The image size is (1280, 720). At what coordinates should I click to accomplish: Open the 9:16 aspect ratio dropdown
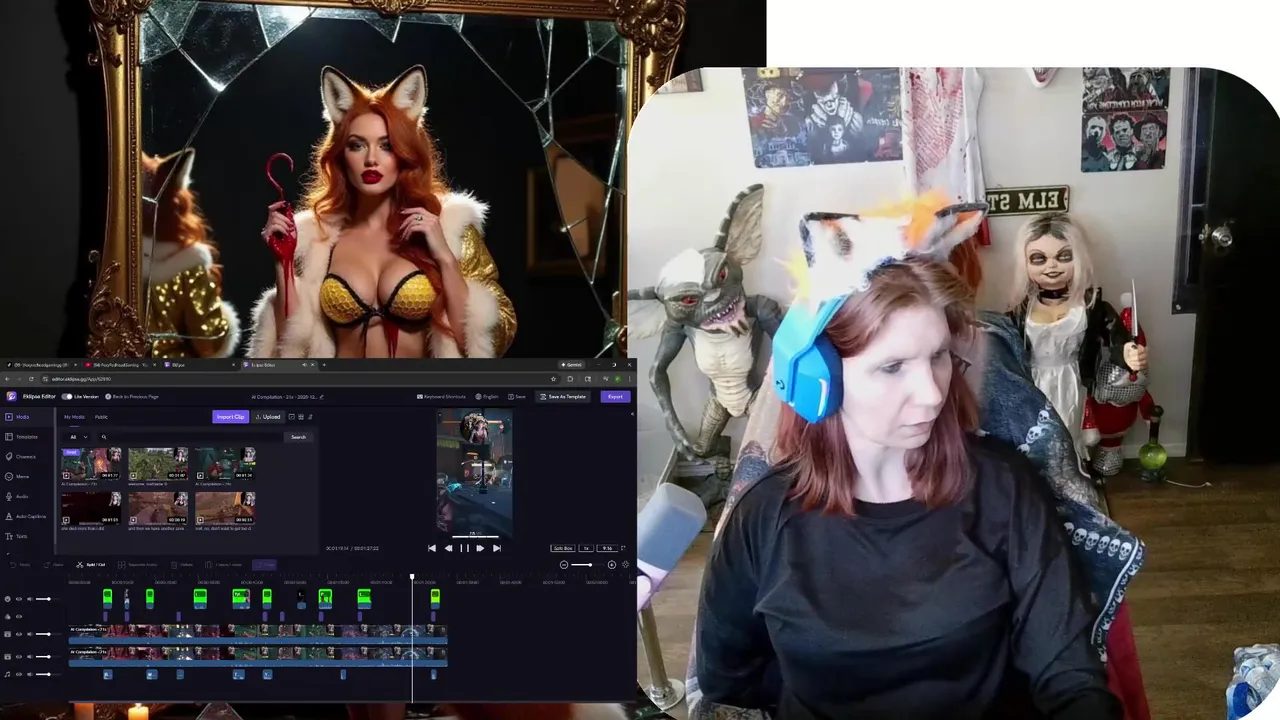click(x=607, y=548)
